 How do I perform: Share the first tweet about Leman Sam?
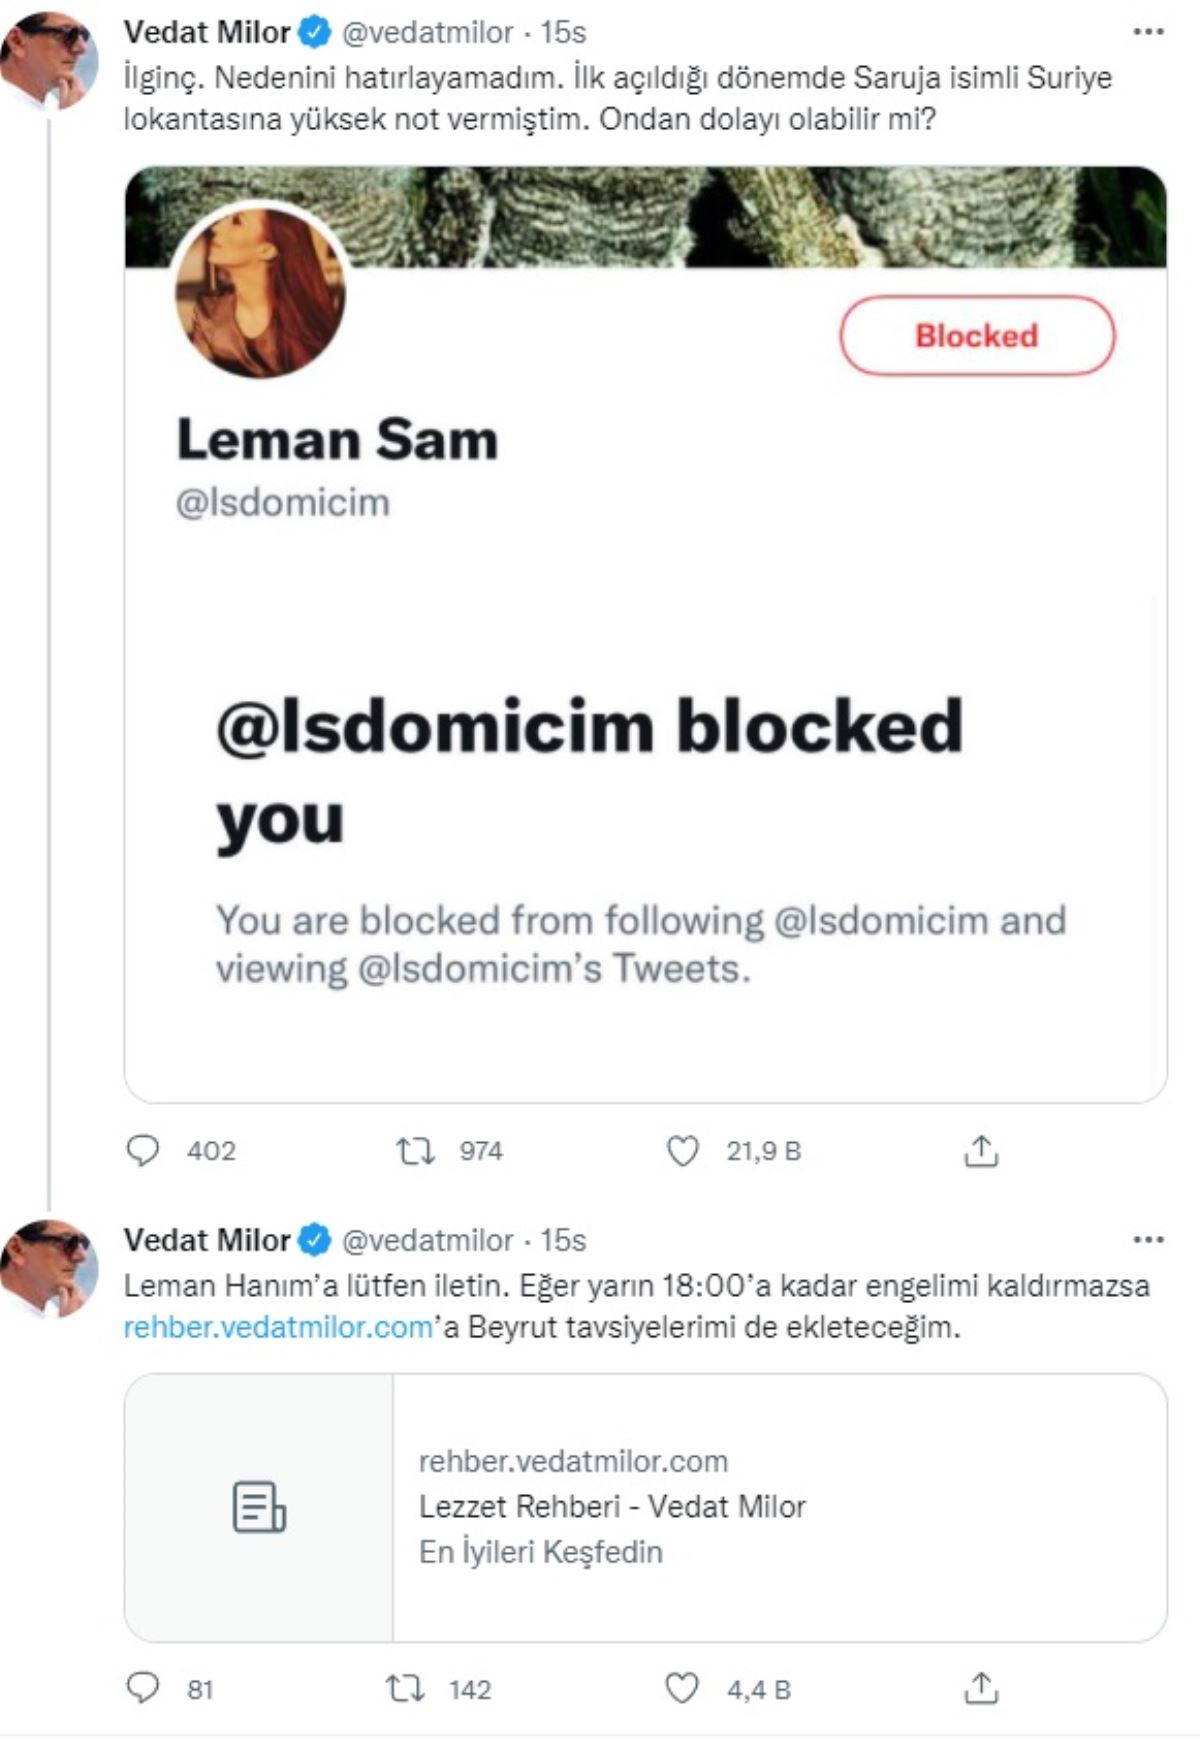coord(981,1151)
